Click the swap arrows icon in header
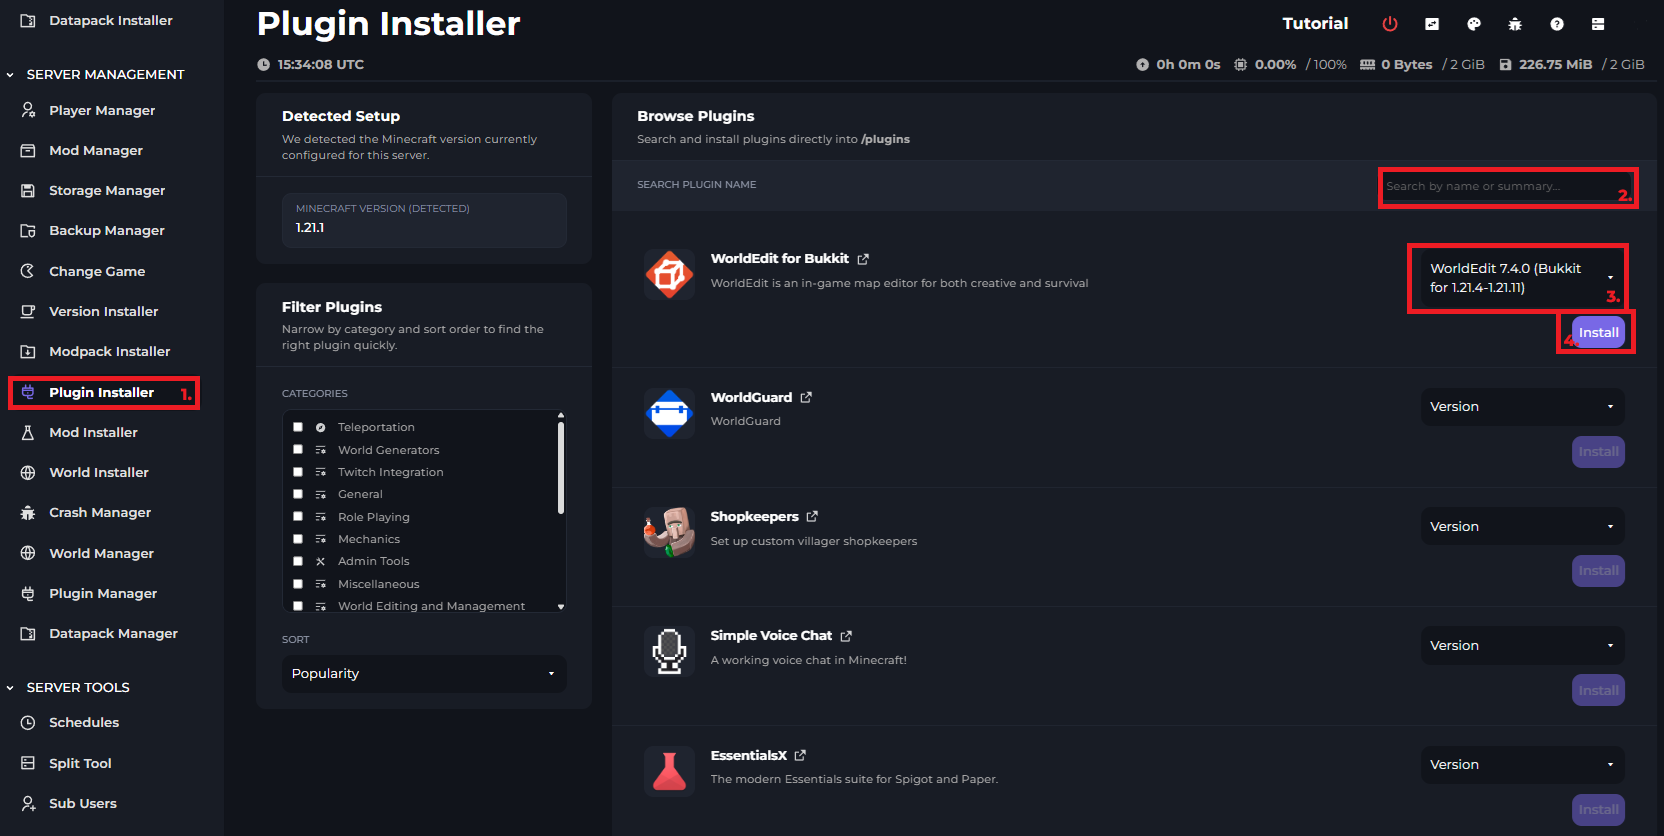This screenshot has width=1664, height=836. pos(1432,24)
